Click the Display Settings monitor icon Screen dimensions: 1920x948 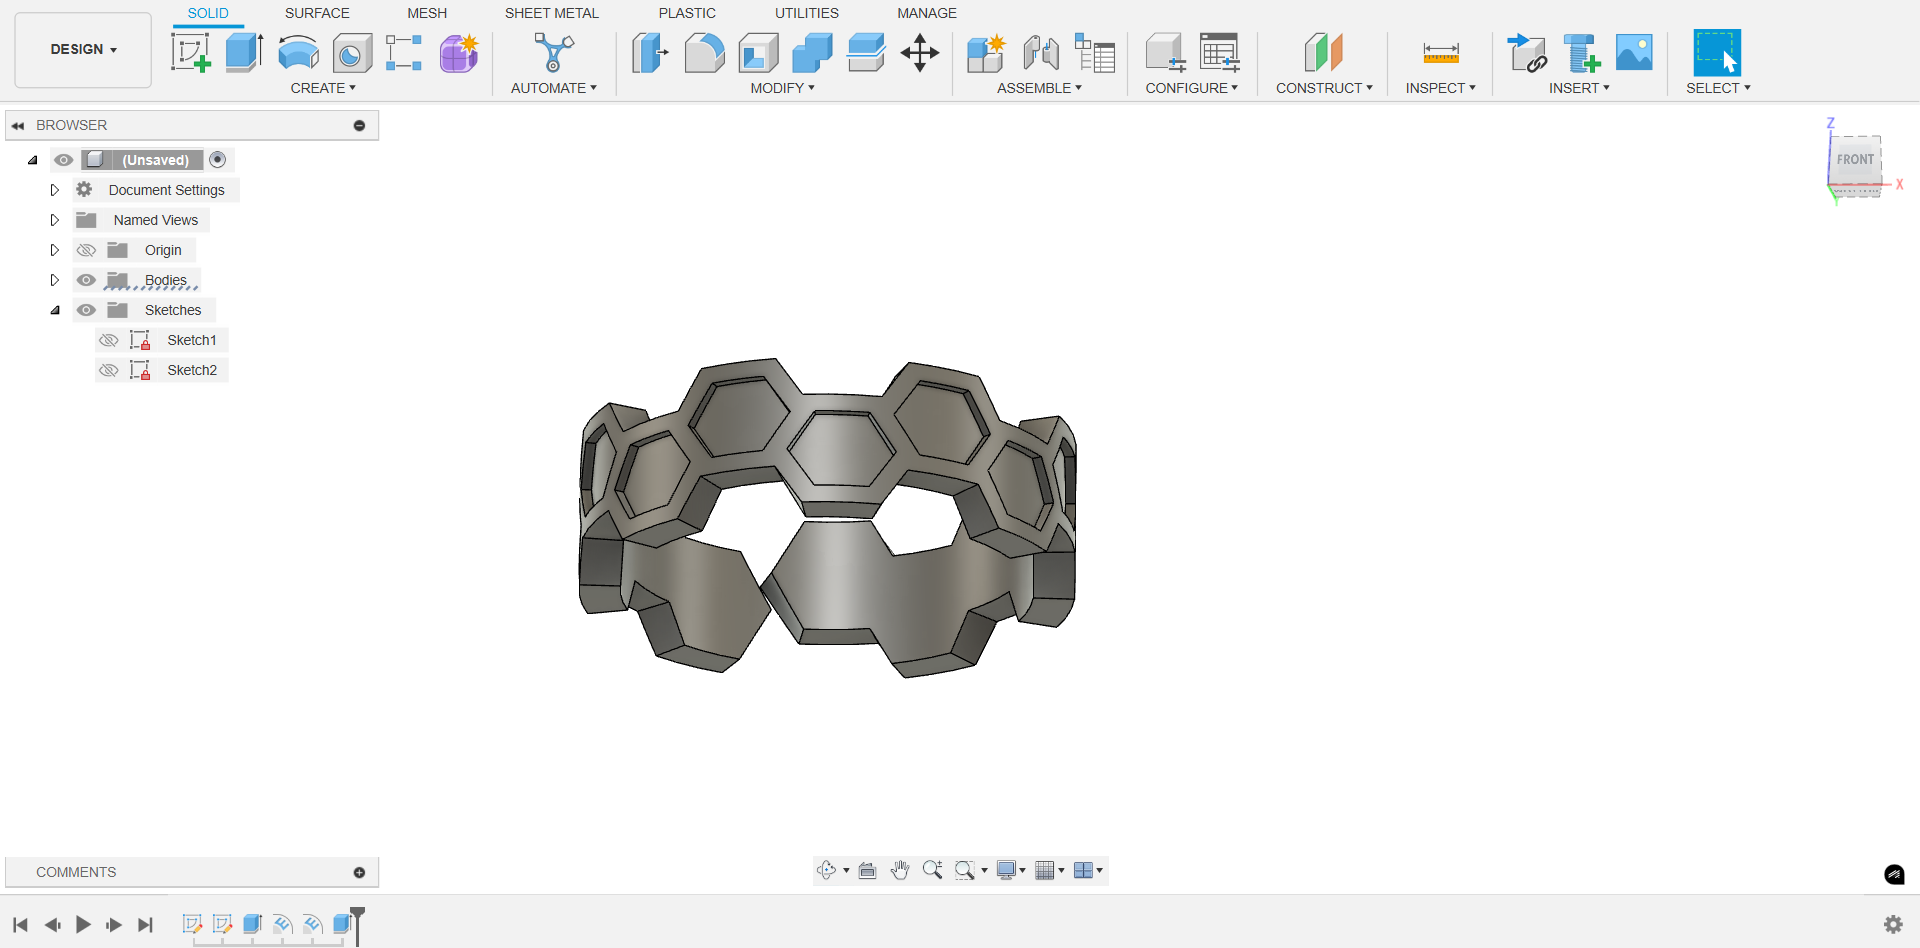point(1007,870)
